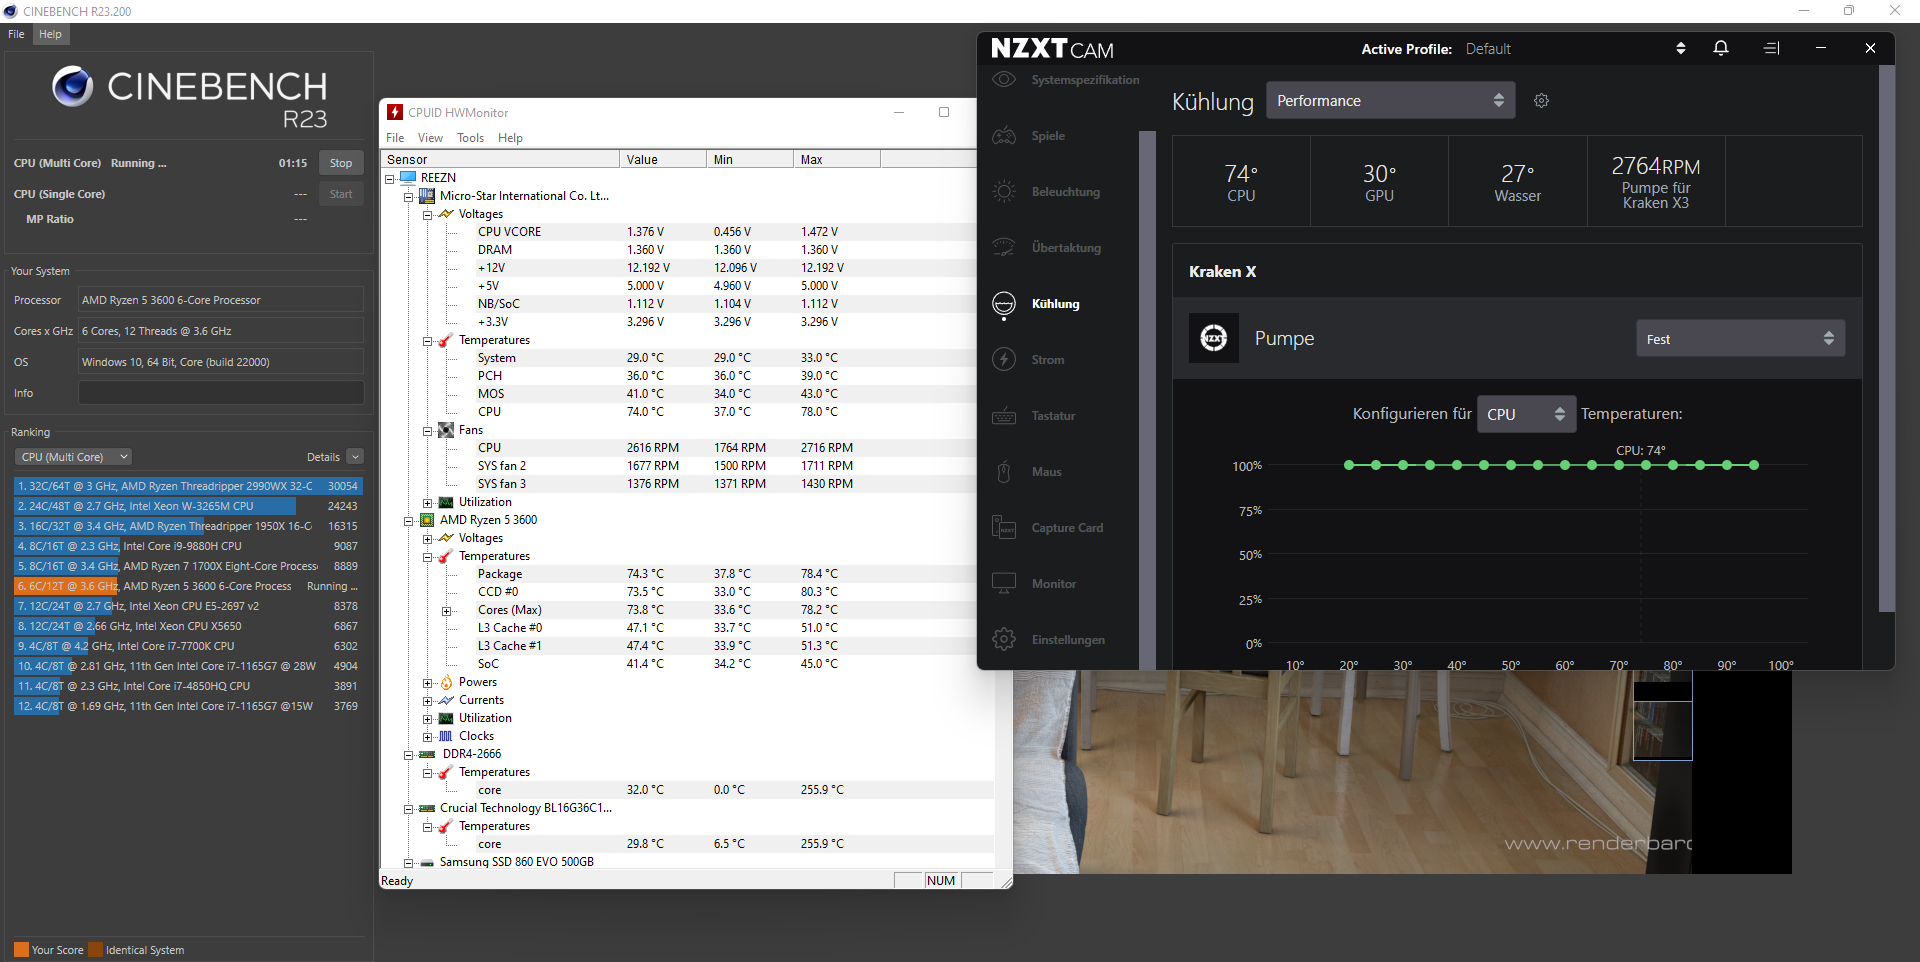The width and height of the screenshot is (1920, 962).
Task: Click the Fans icon in HWMonitor tree
Action: tap(446, 430)
